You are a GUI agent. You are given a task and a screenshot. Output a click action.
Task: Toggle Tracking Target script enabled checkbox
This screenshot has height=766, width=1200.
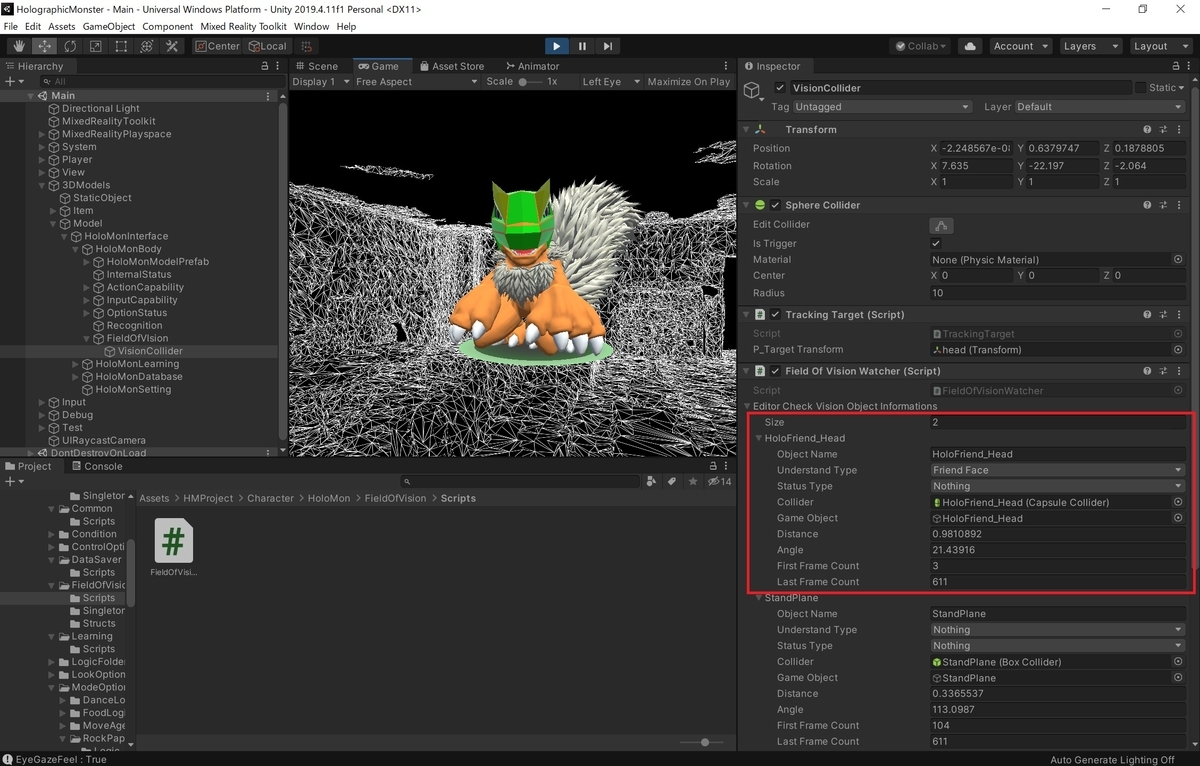click(x=775, y=315)
